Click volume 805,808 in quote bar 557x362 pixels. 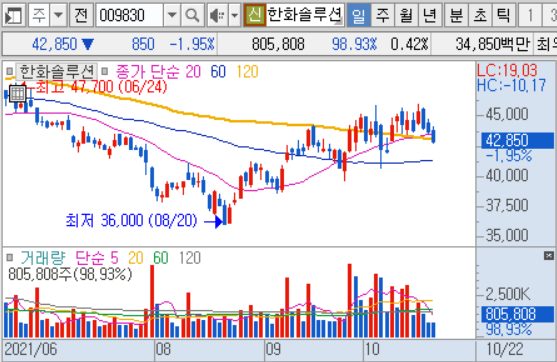278,44
